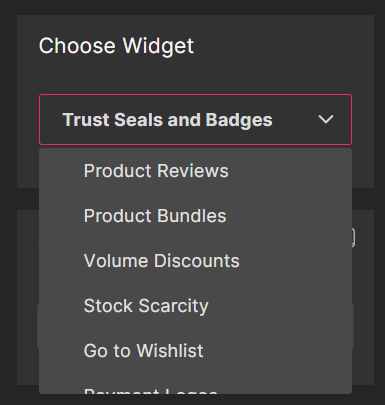Choose Go to Wishlist option
This screenshot has height=405, width=385.
[195, 351]
